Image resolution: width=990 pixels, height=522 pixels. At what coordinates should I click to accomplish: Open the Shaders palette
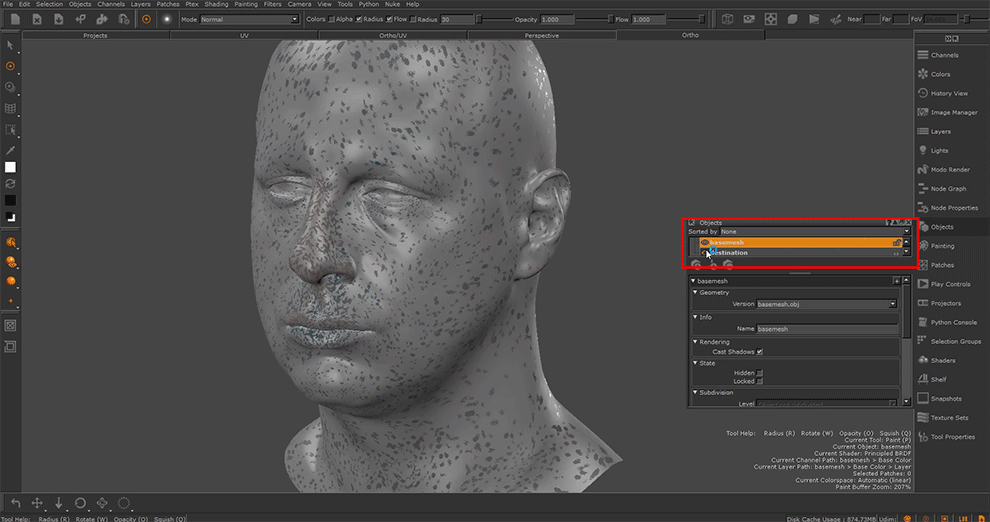coord(942,360)
